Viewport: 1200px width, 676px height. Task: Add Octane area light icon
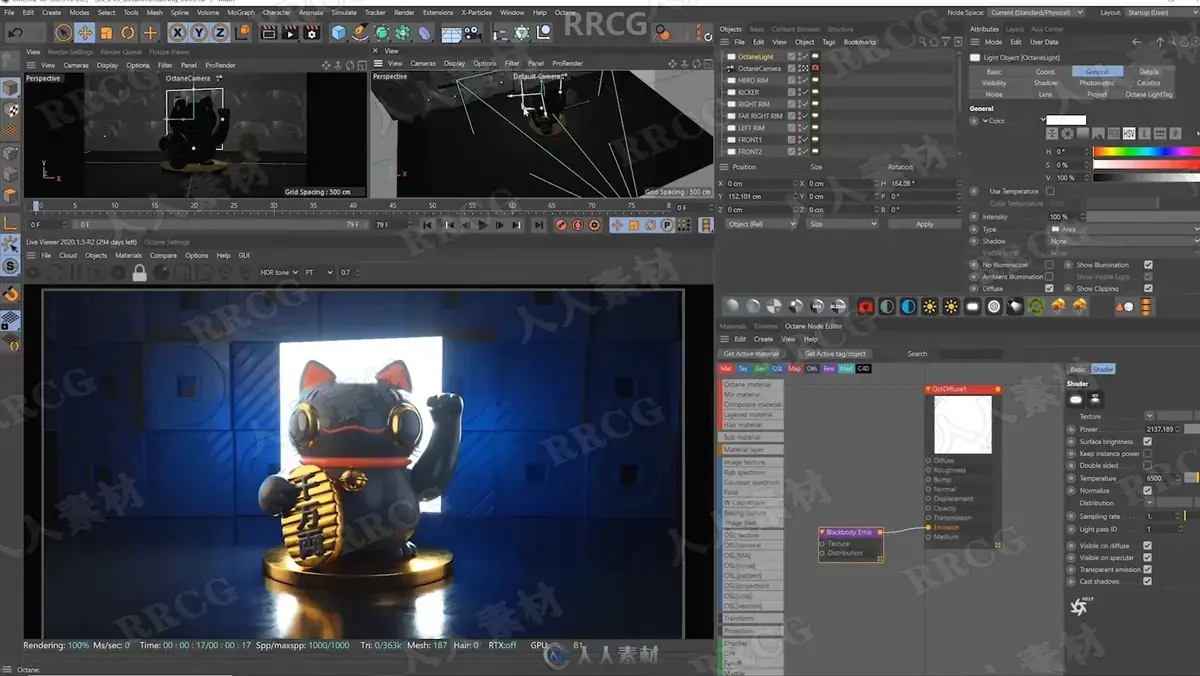[972, 306]
